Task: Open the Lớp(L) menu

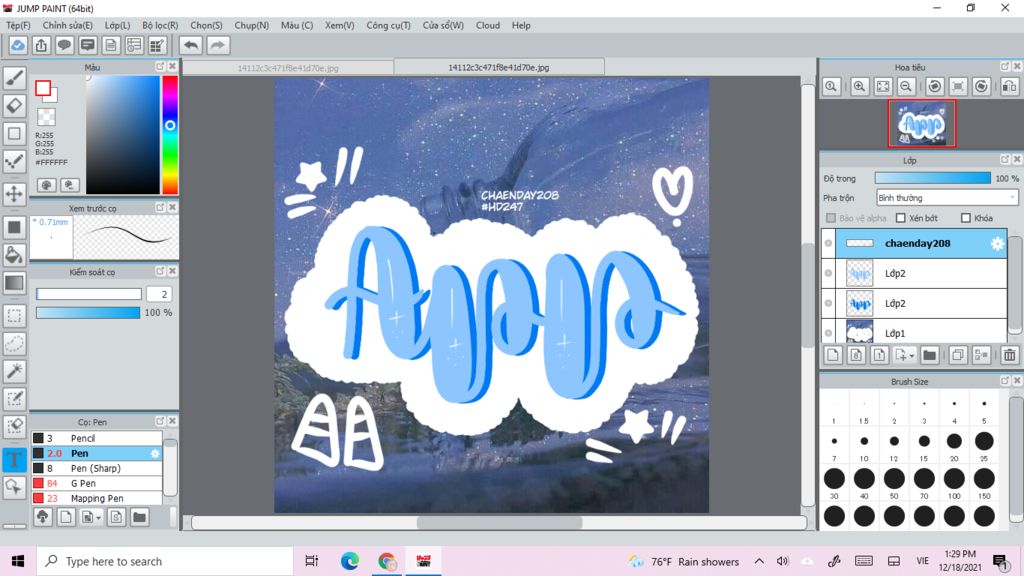Action: click(117, 25)
